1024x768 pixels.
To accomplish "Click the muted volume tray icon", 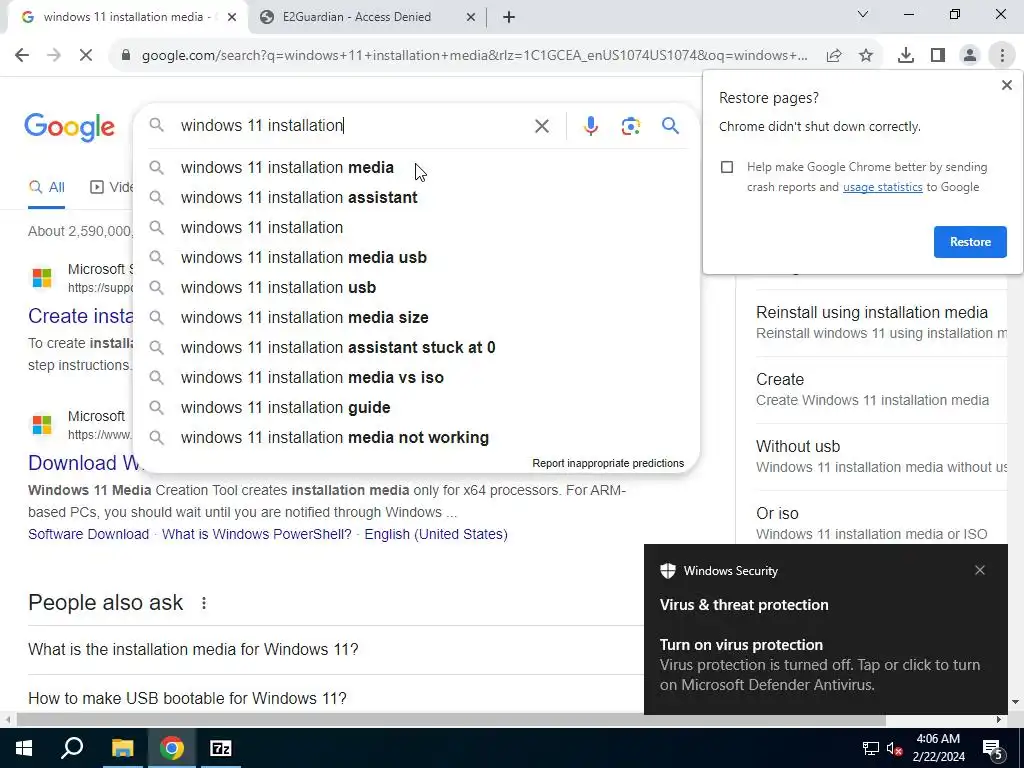I will 895,748.
